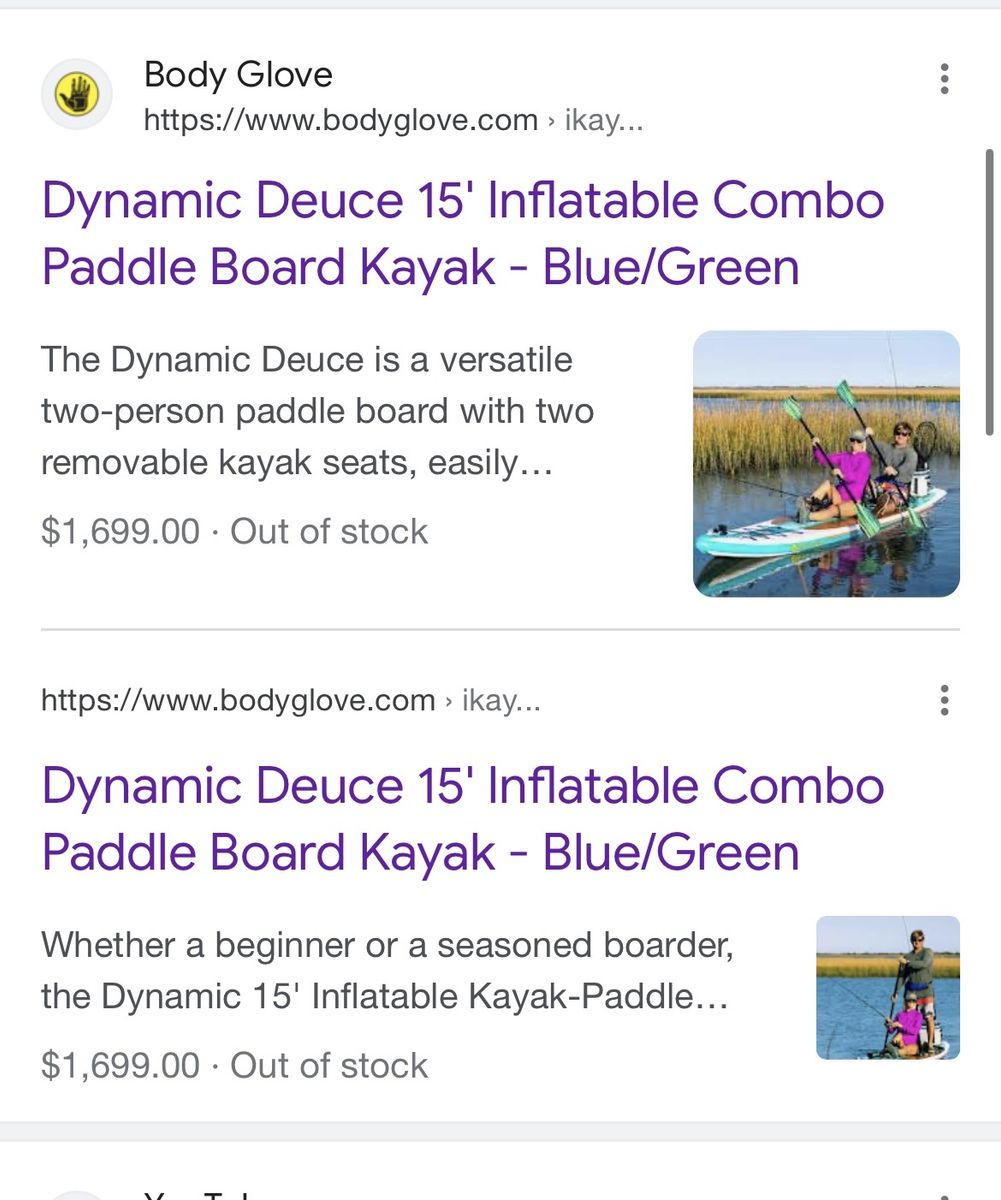
Task: Open thumbnail of standing paddle boarder
Action: tap(888, 988)
